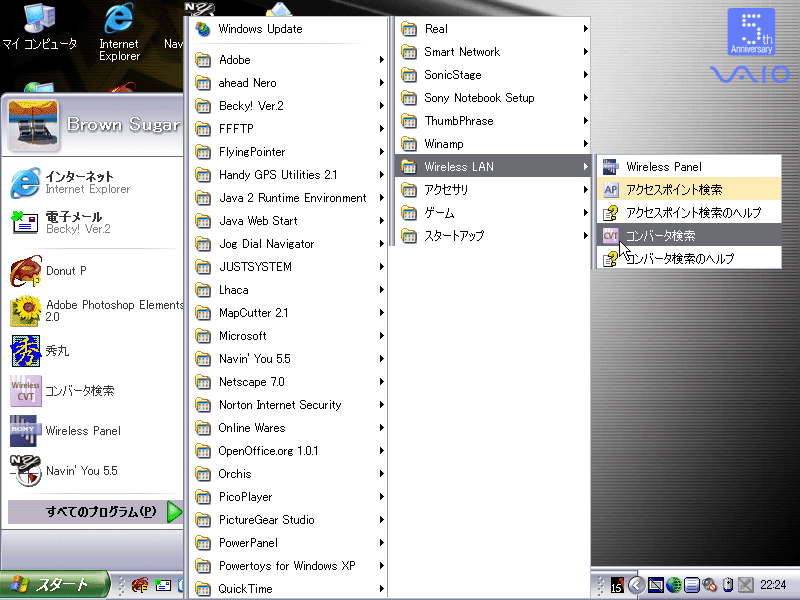
Task: Expand the Microsoft submenu arrow
Action: tap(382, 336)
